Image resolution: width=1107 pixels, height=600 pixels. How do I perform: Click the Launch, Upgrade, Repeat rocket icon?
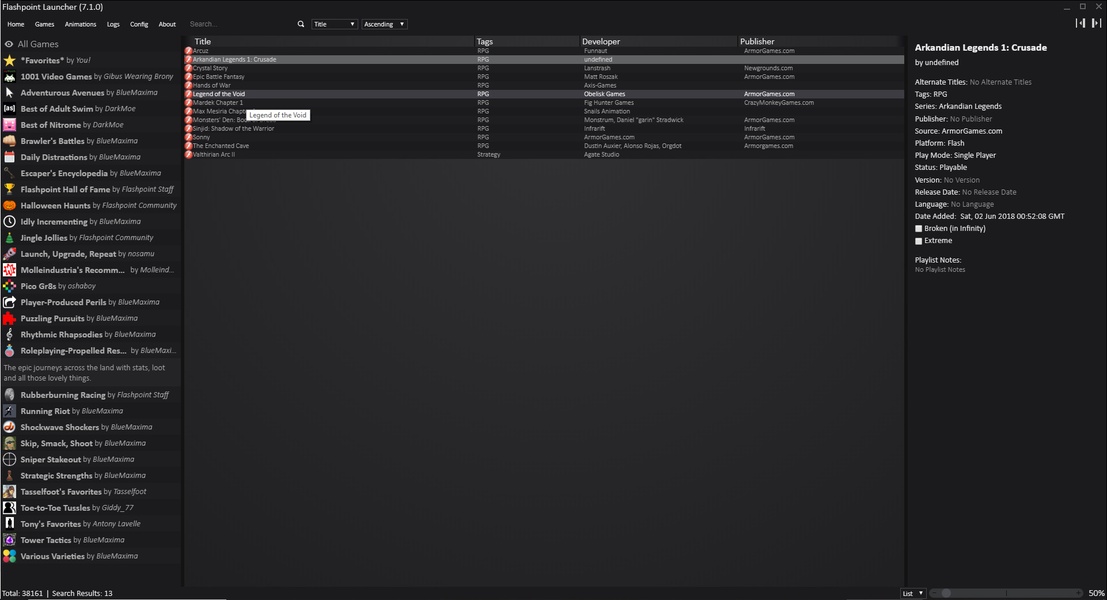click(x=9, y=254)
